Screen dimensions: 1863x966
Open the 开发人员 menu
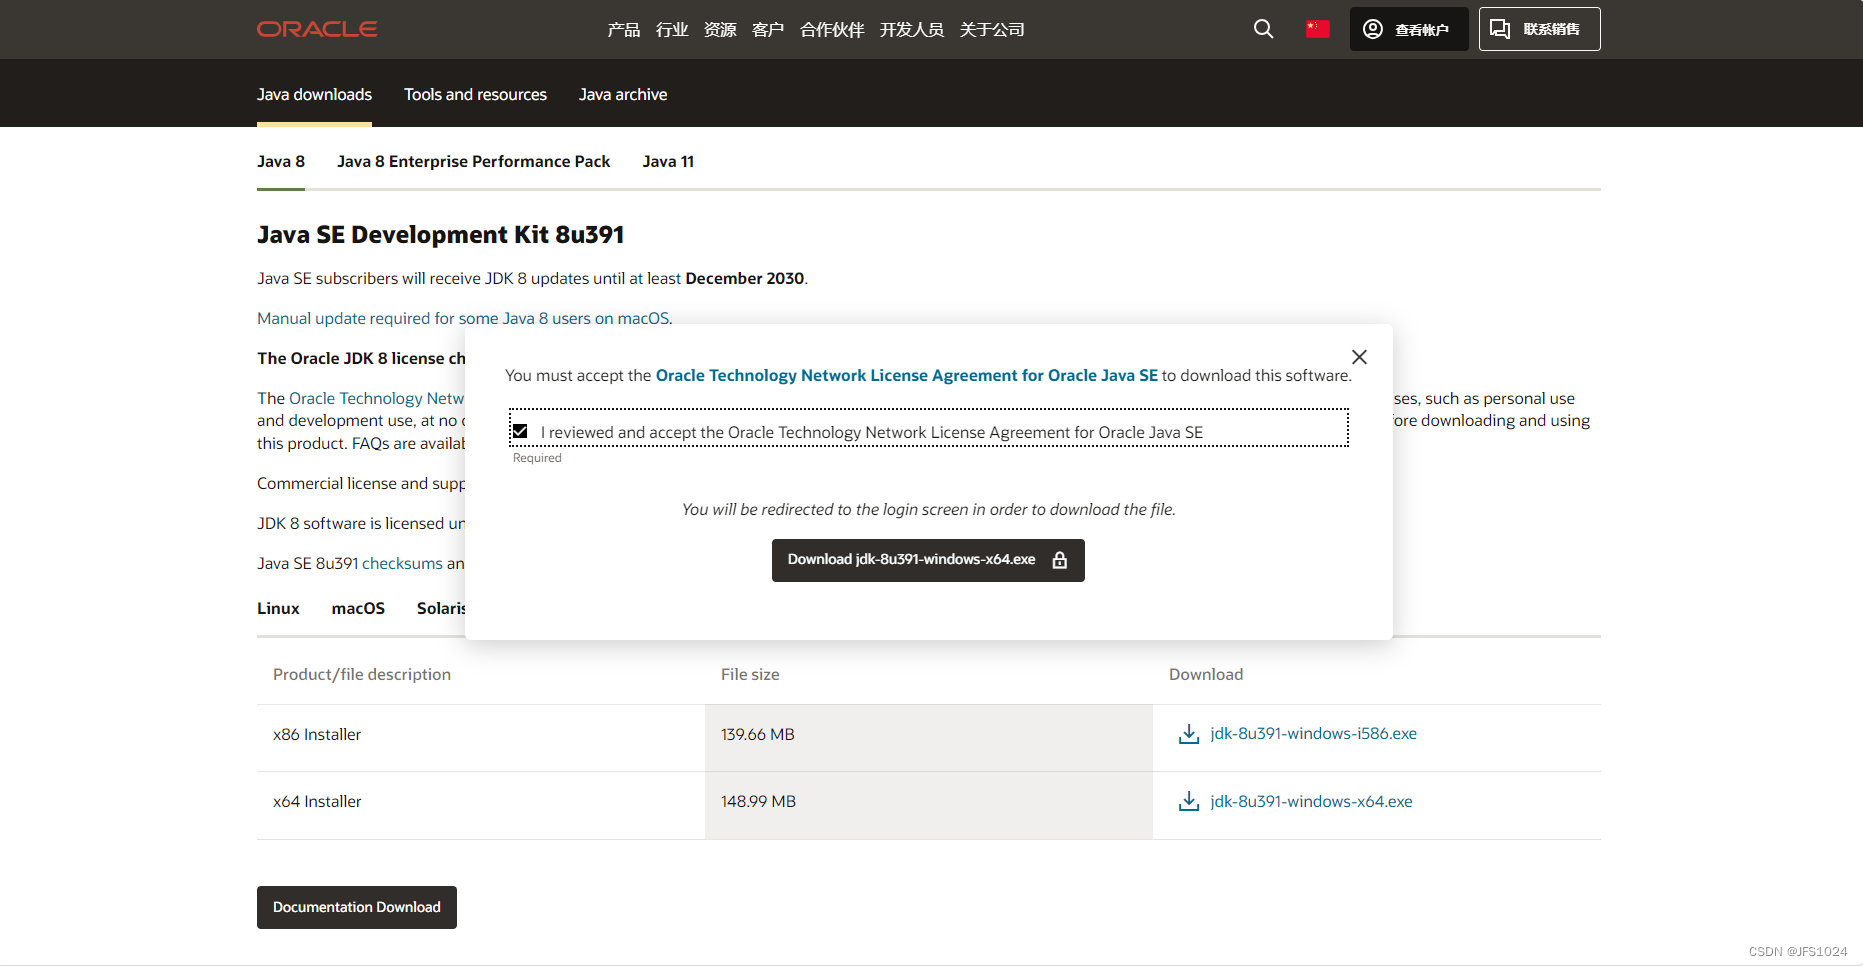coord(912,30)
